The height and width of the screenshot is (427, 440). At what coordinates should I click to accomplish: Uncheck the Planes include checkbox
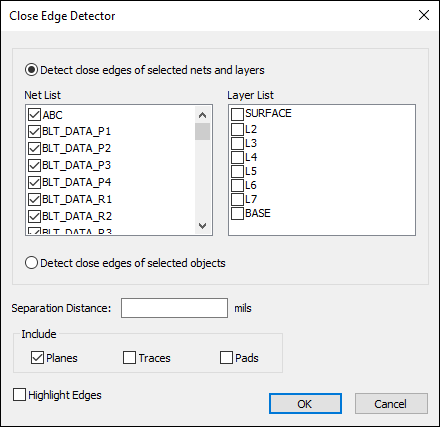[37, 358]
